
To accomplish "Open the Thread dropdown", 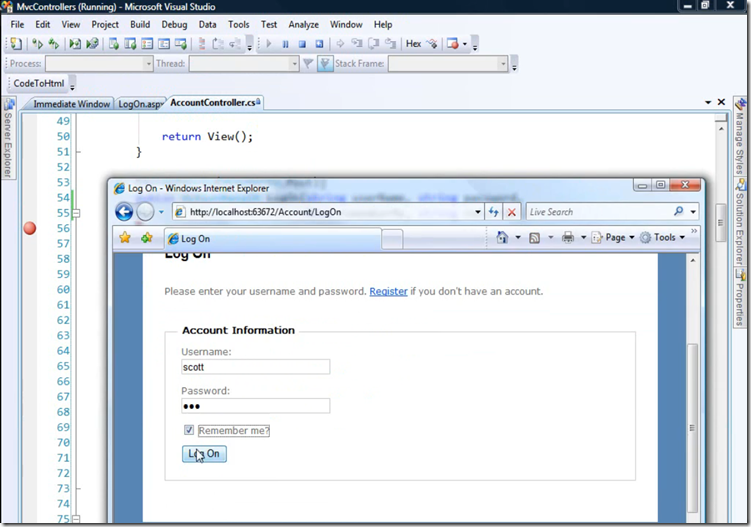I will pos(294,63).
